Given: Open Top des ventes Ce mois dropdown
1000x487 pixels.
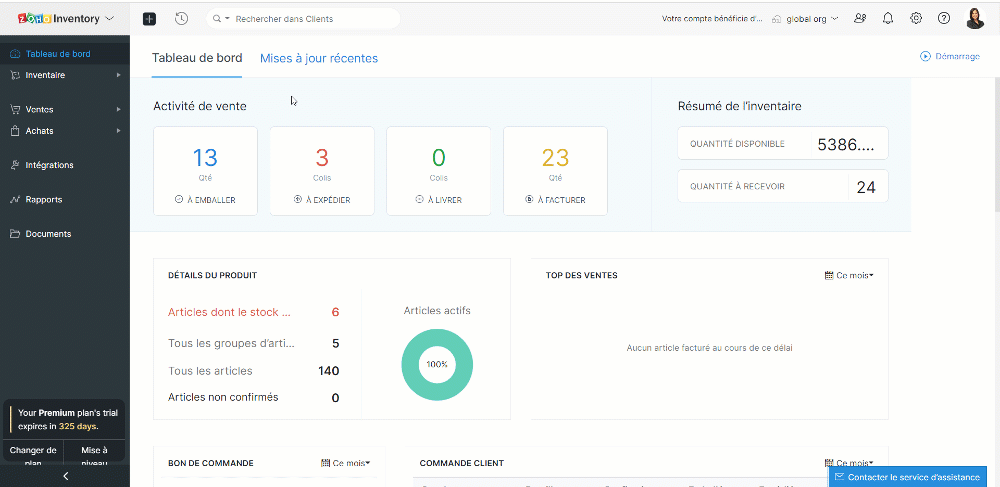Looking at the screenshot, I should pyautogui.click(x=849, y=275).
